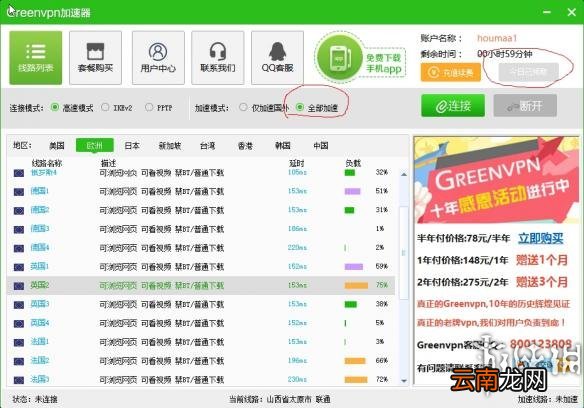Select the 德国4 line name
This screenshot has width=584, height=408.
pos(39,247)
